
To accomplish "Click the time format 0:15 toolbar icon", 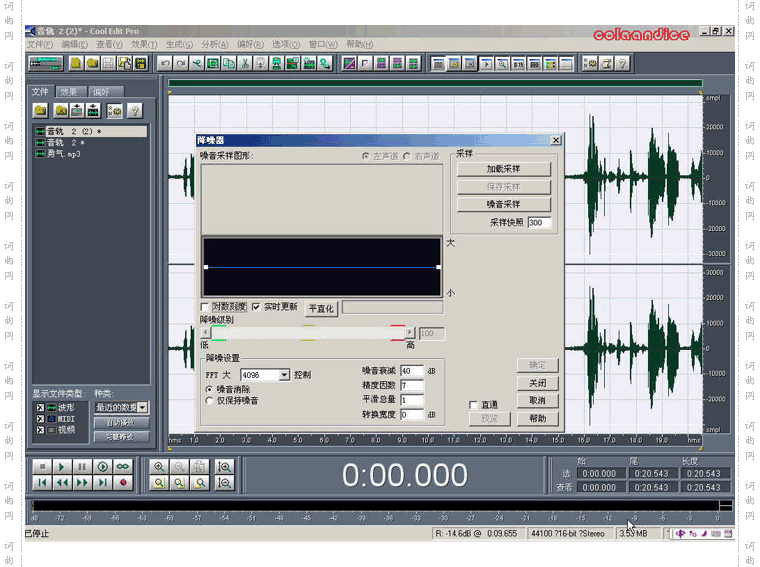I will 518,63.
